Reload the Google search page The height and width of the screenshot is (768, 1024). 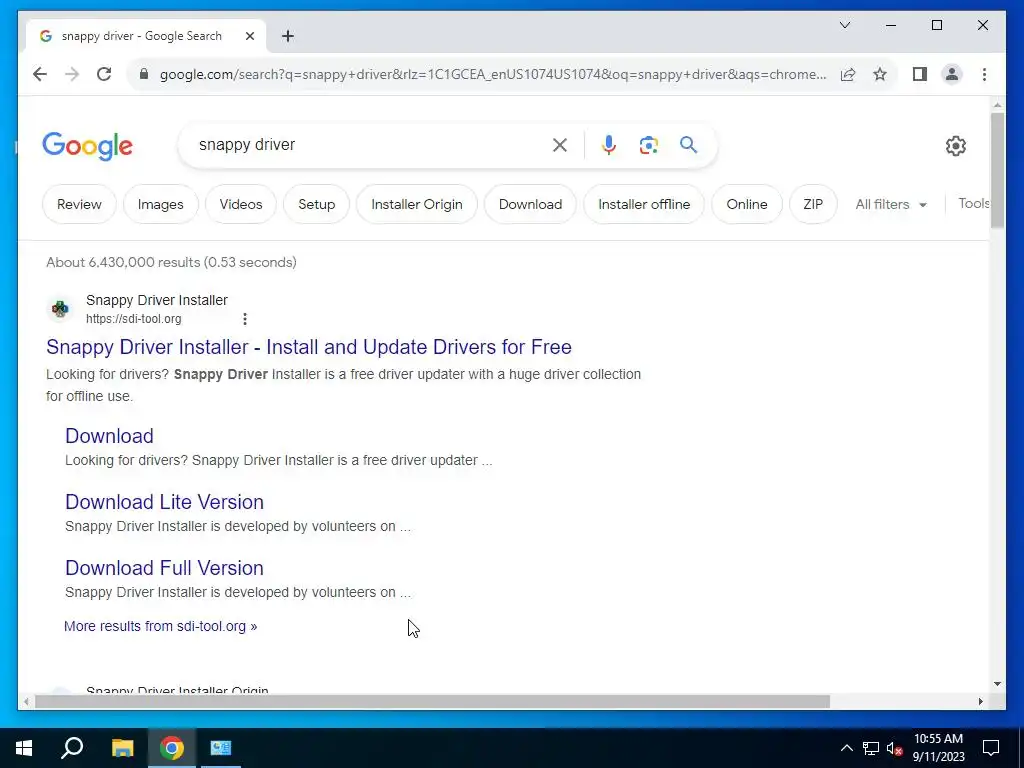pos(104,74)
